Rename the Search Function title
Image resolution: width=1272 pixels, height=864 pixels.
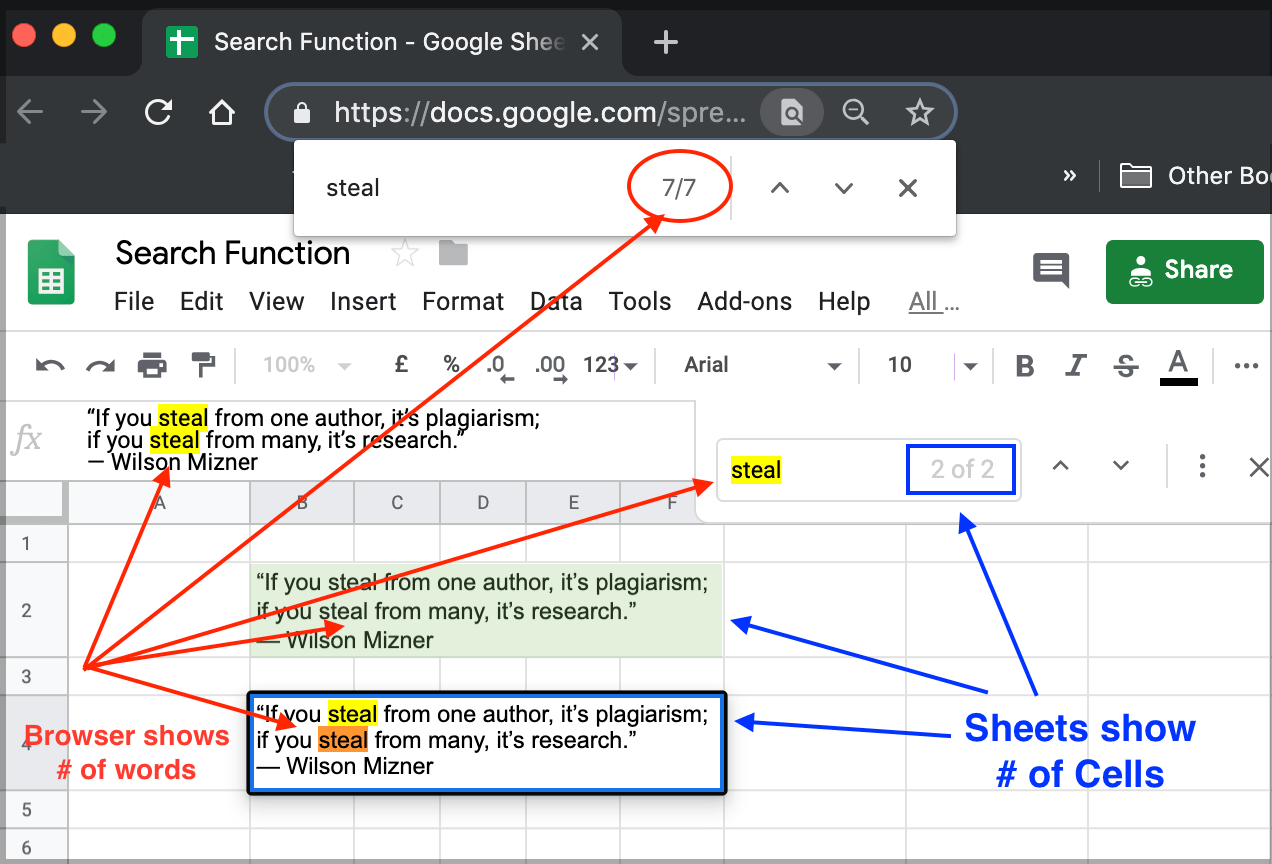click(233, 253)
